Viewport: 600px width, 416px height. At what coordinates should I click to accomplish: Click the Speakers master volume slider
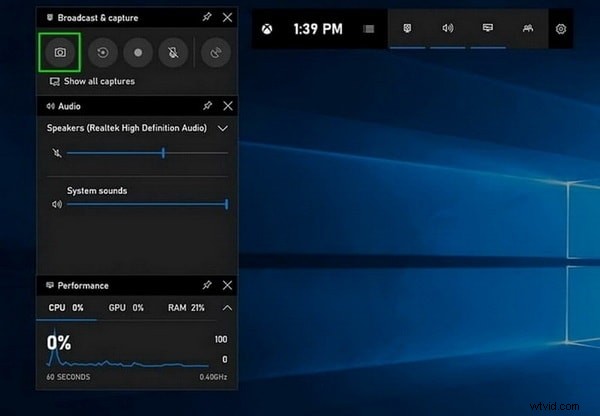[147, 153]
